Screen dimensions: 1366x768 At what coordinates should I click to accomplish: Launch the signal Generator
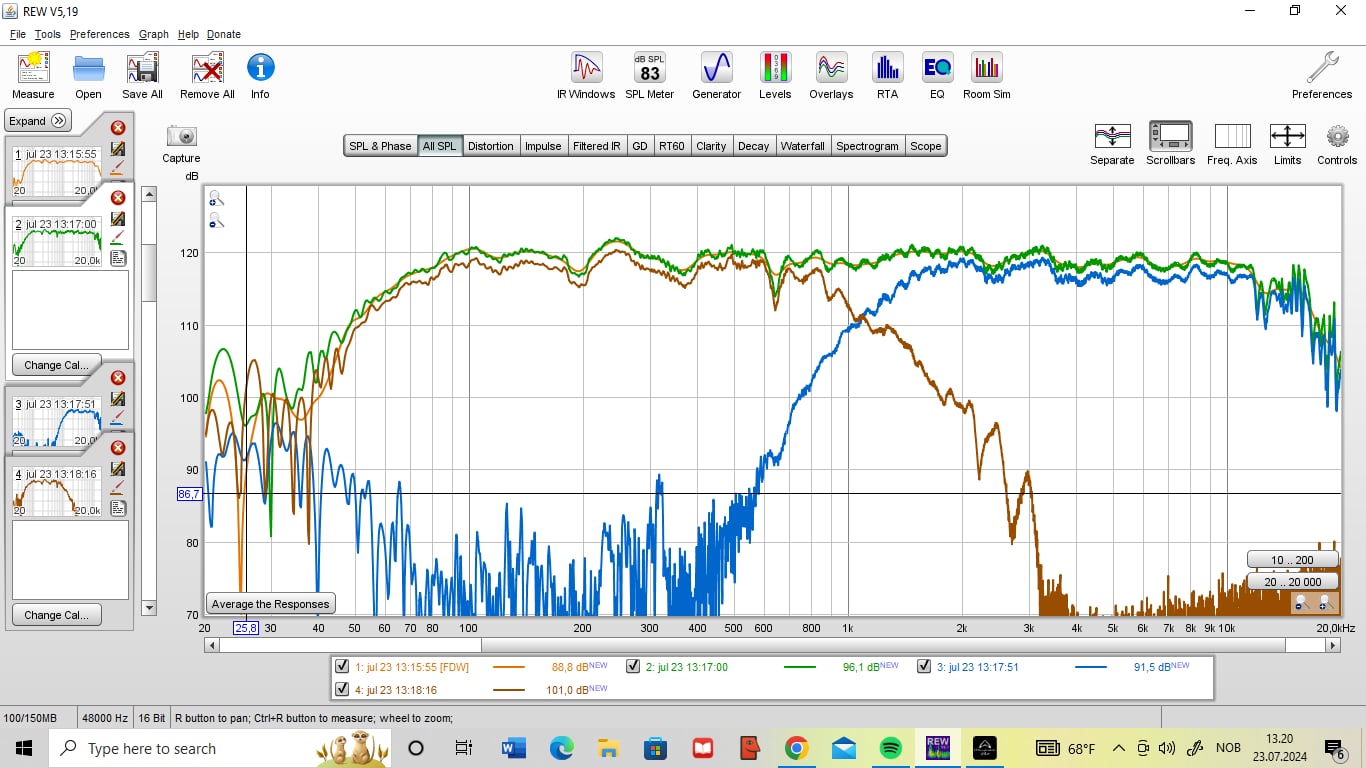click(716, 69)
